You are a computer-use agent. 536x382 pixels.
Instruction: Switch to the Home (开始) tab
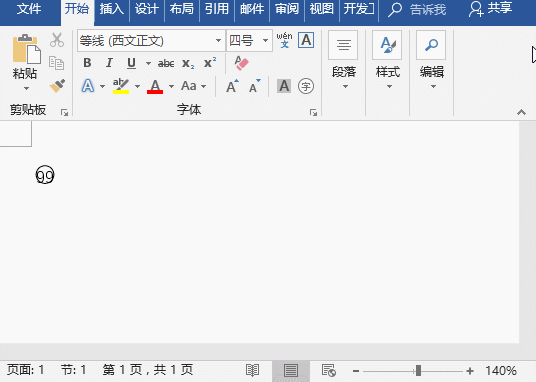pos(77,9)
